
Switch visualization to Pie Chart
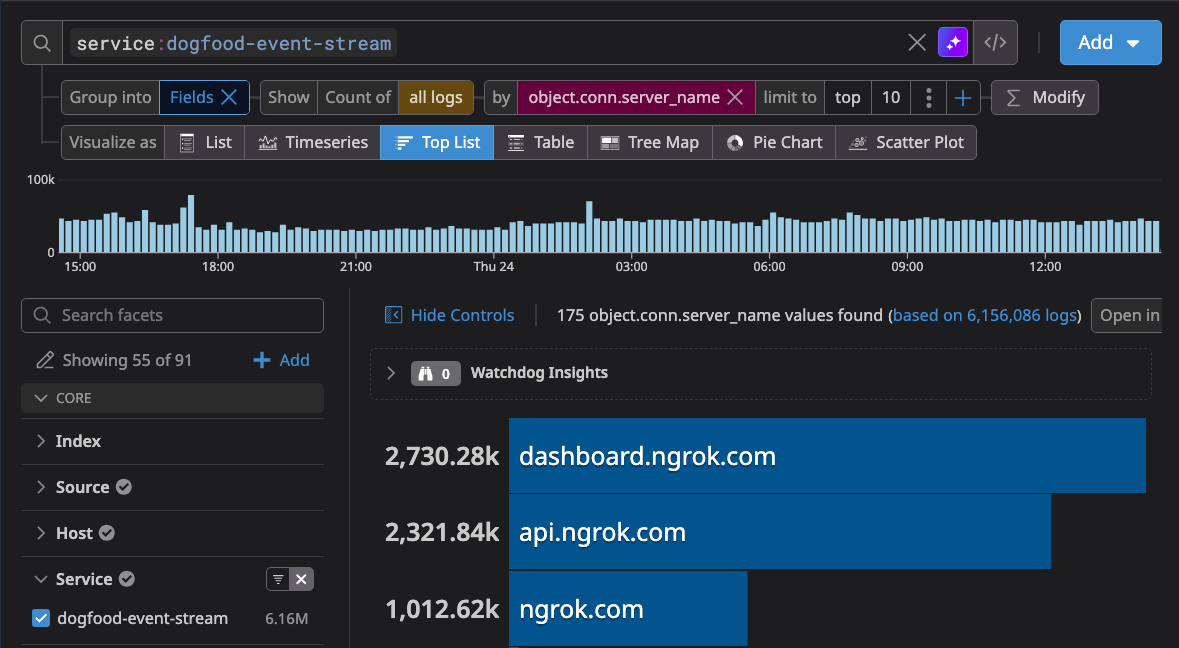[x=774, y=142]
